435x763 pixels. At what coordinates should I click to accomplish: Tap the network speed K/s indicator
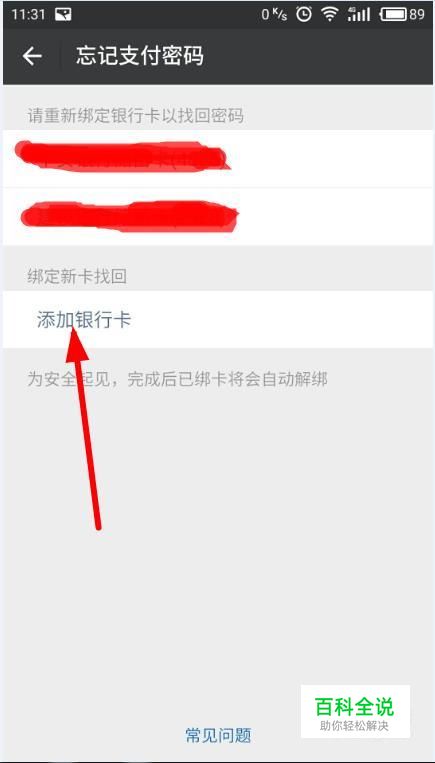pyautogui.click(x=274, y=15)
